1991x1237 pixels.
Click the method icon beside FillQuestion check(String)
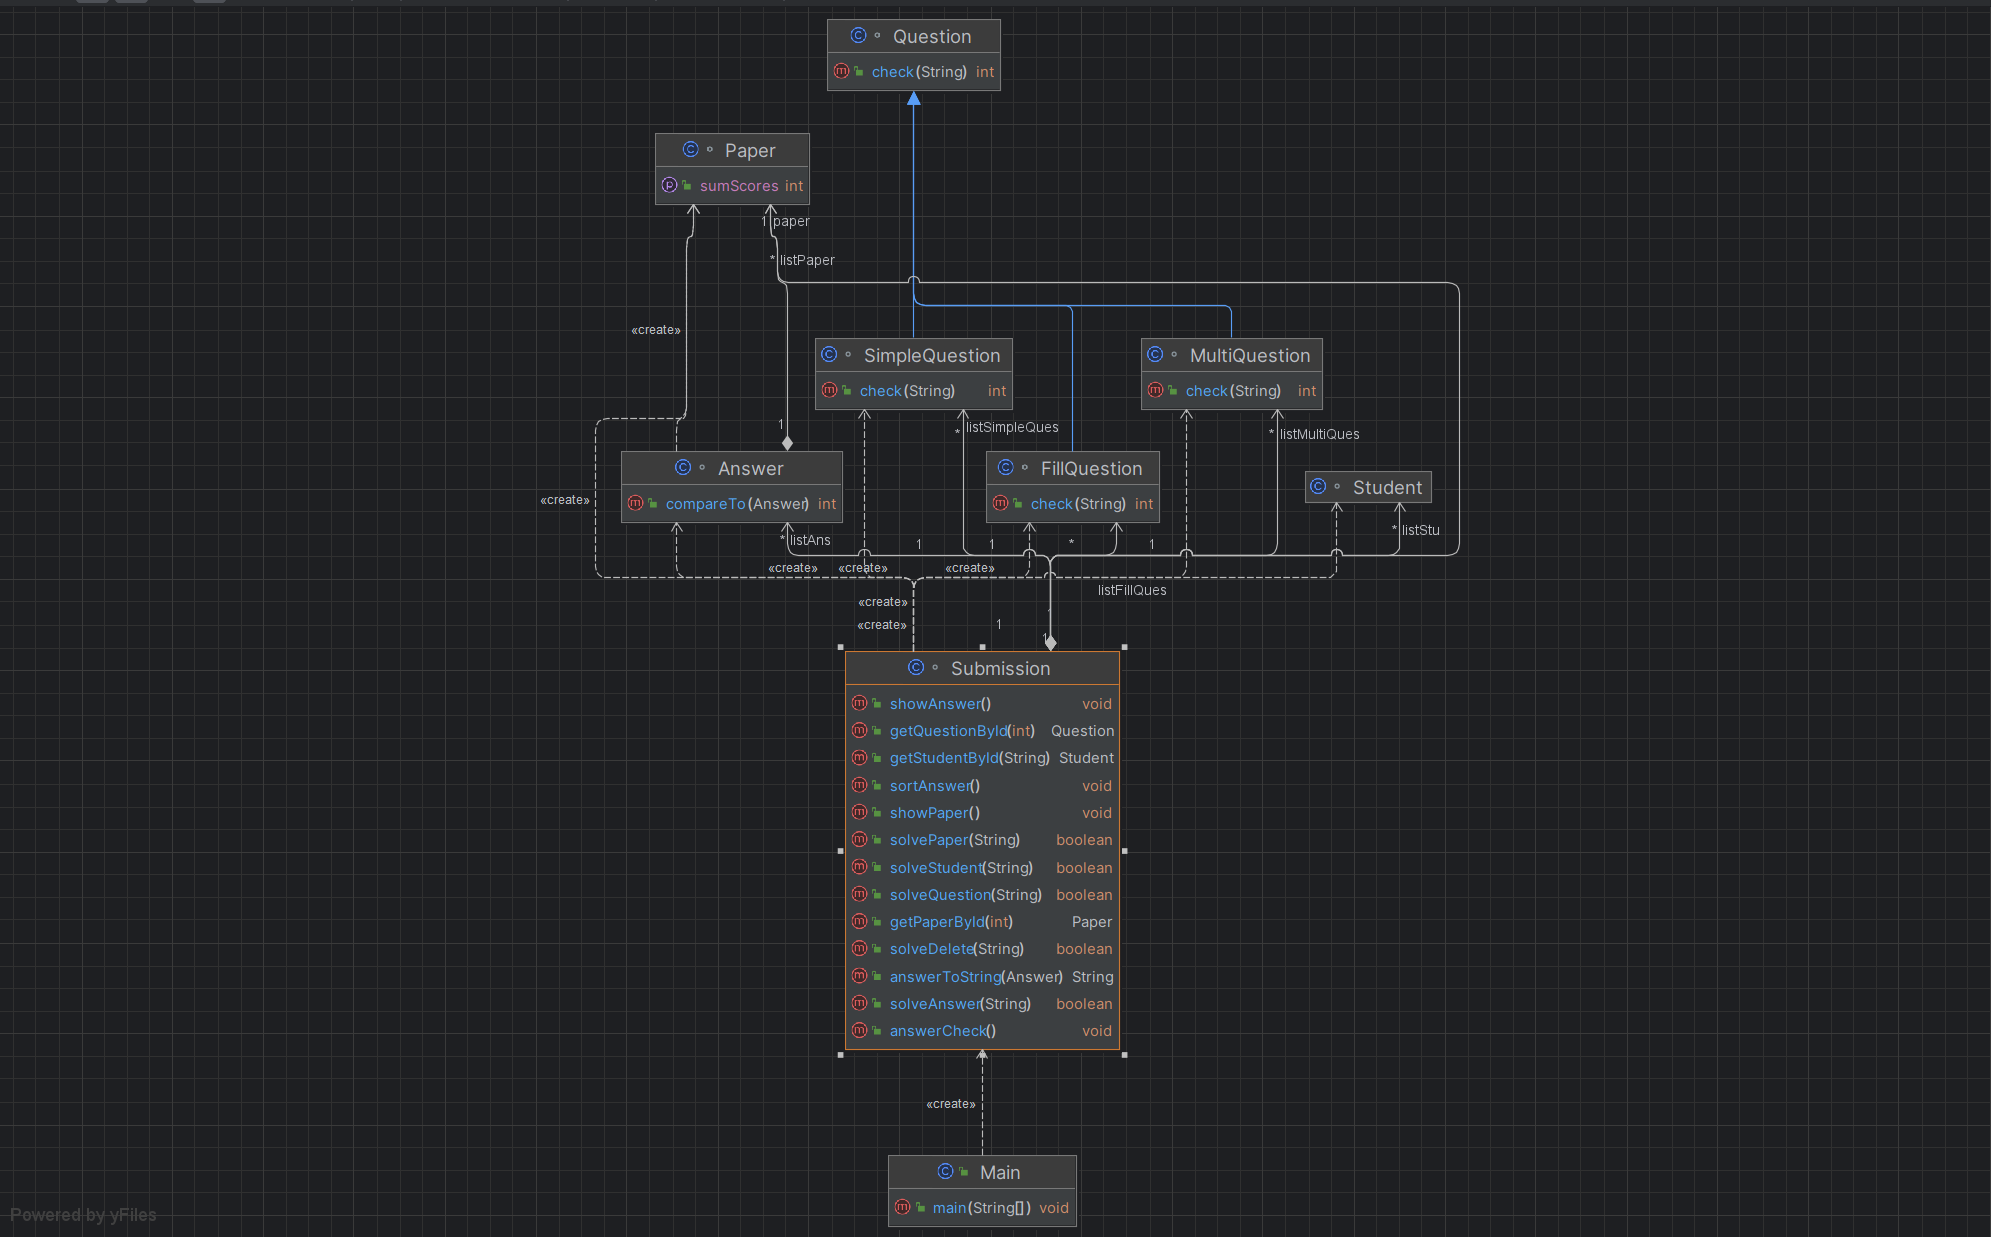point(1000,504)
